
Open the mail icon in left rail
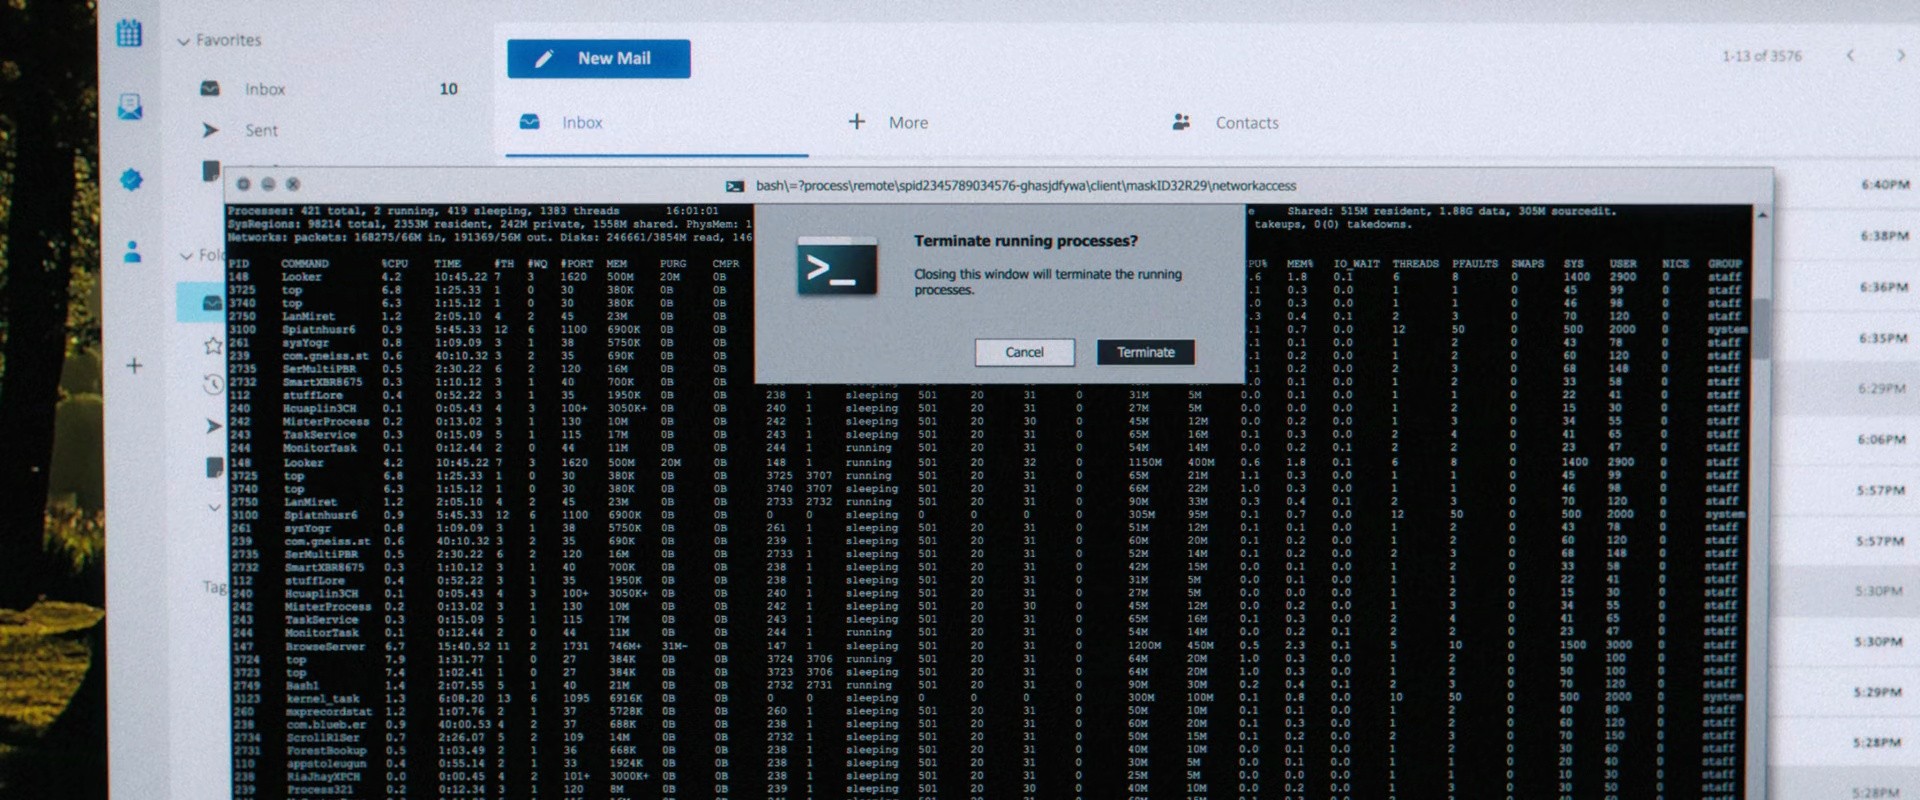pyautogui.click(x=130, y=106)
